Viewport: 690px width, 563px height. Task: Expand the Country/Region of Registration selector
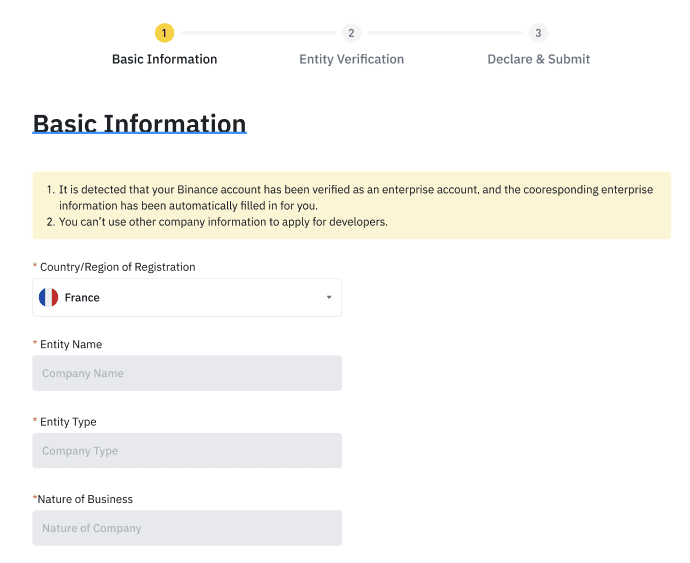(187, 297)
